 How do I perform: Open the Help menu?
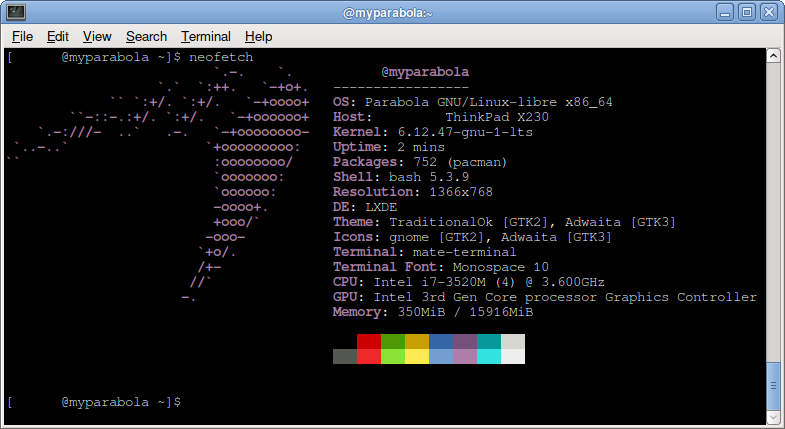(258, 37)
